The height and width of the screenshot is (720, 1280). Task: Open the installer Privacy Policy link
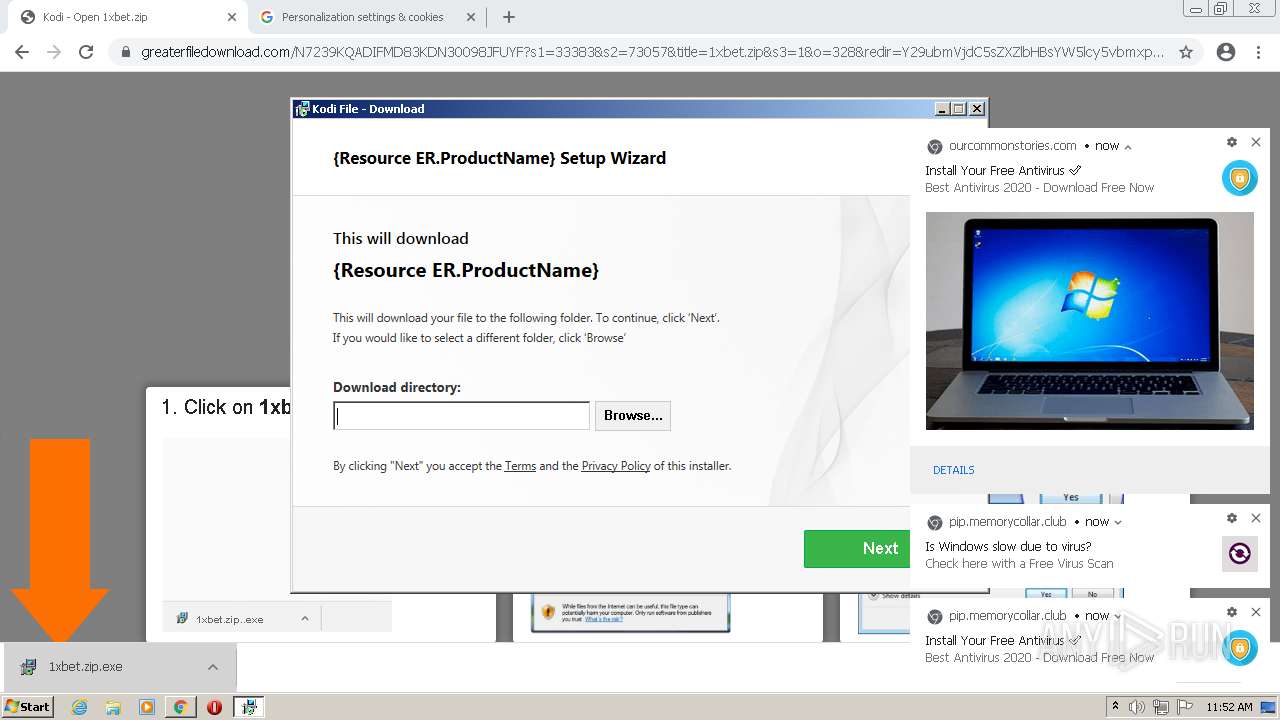tap(616, 466)
